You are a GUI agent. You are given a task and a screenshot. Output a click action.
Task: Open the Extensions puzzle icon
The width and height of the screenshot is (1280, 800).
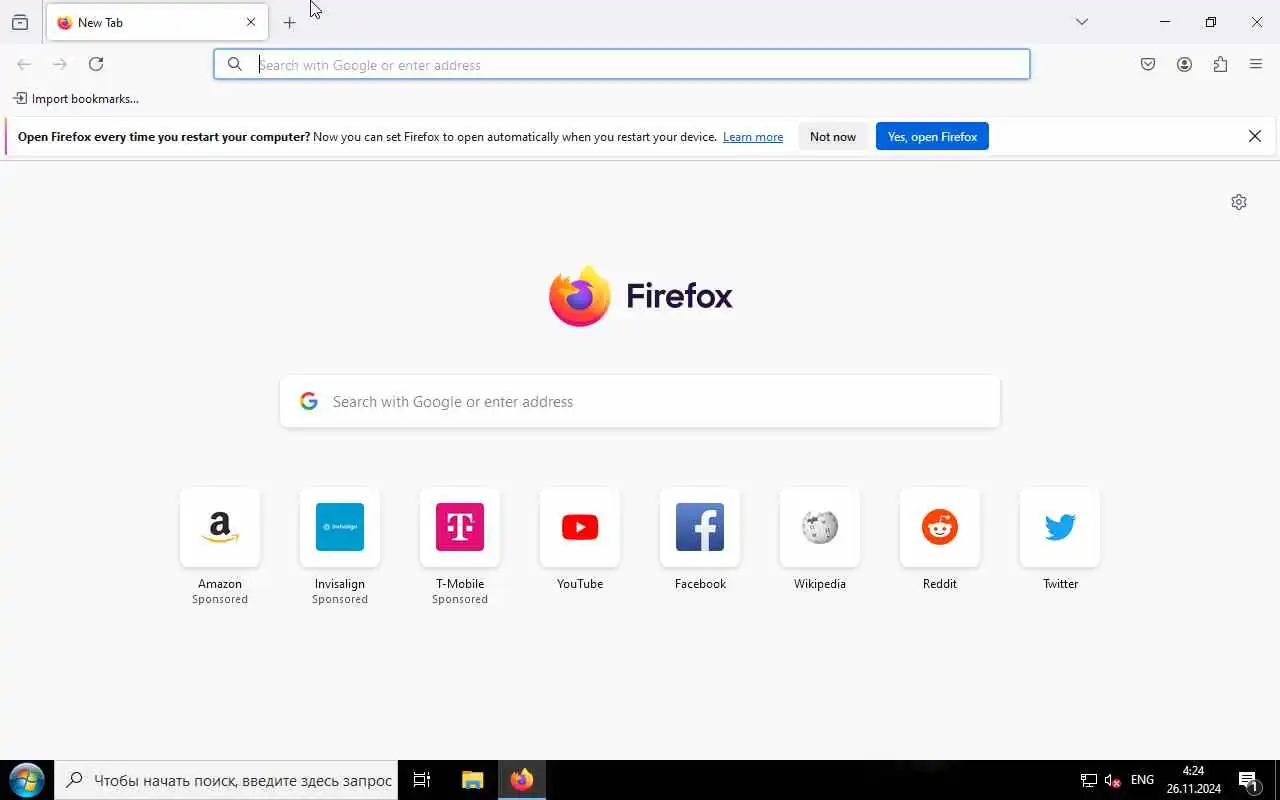(1220, 65)
